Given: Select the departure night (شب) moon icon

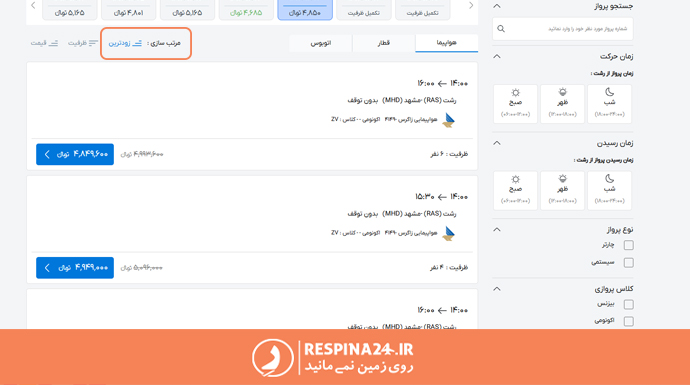Looking at the screenshot, I should (x=609, y=92).
